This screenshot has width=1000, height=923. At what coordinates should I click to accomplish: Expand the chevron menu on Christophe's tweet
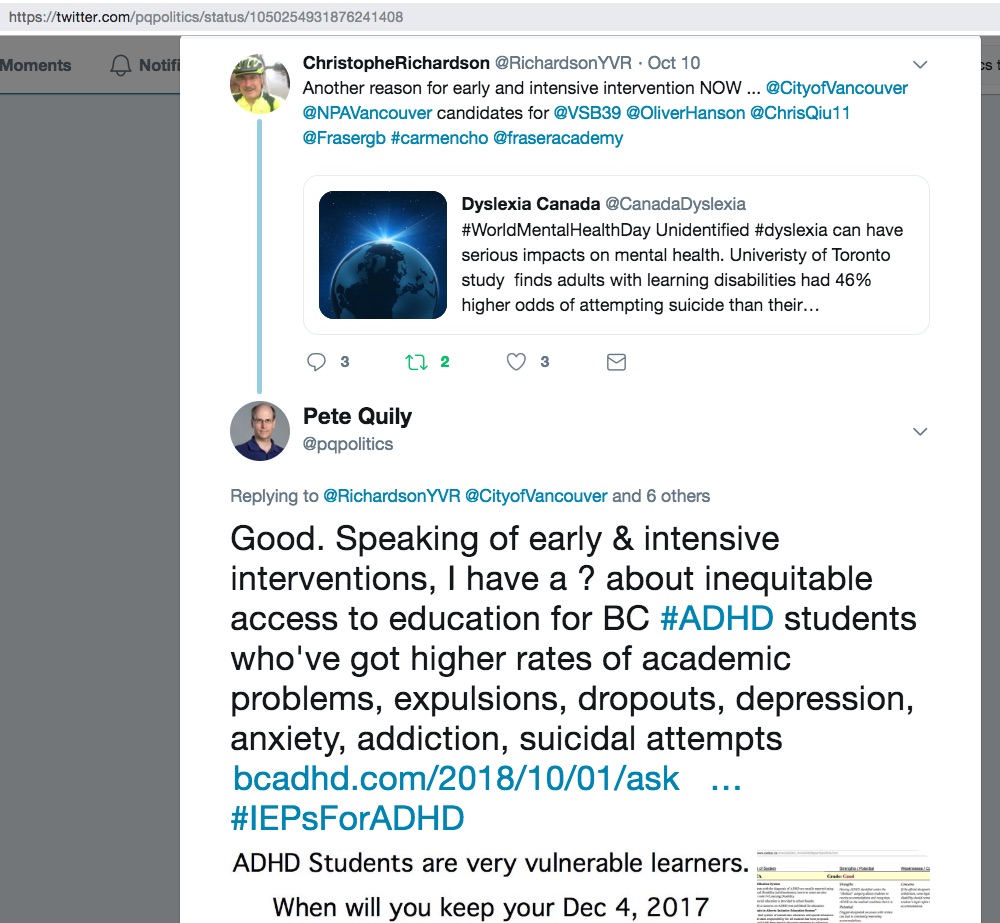click(920, 65)
